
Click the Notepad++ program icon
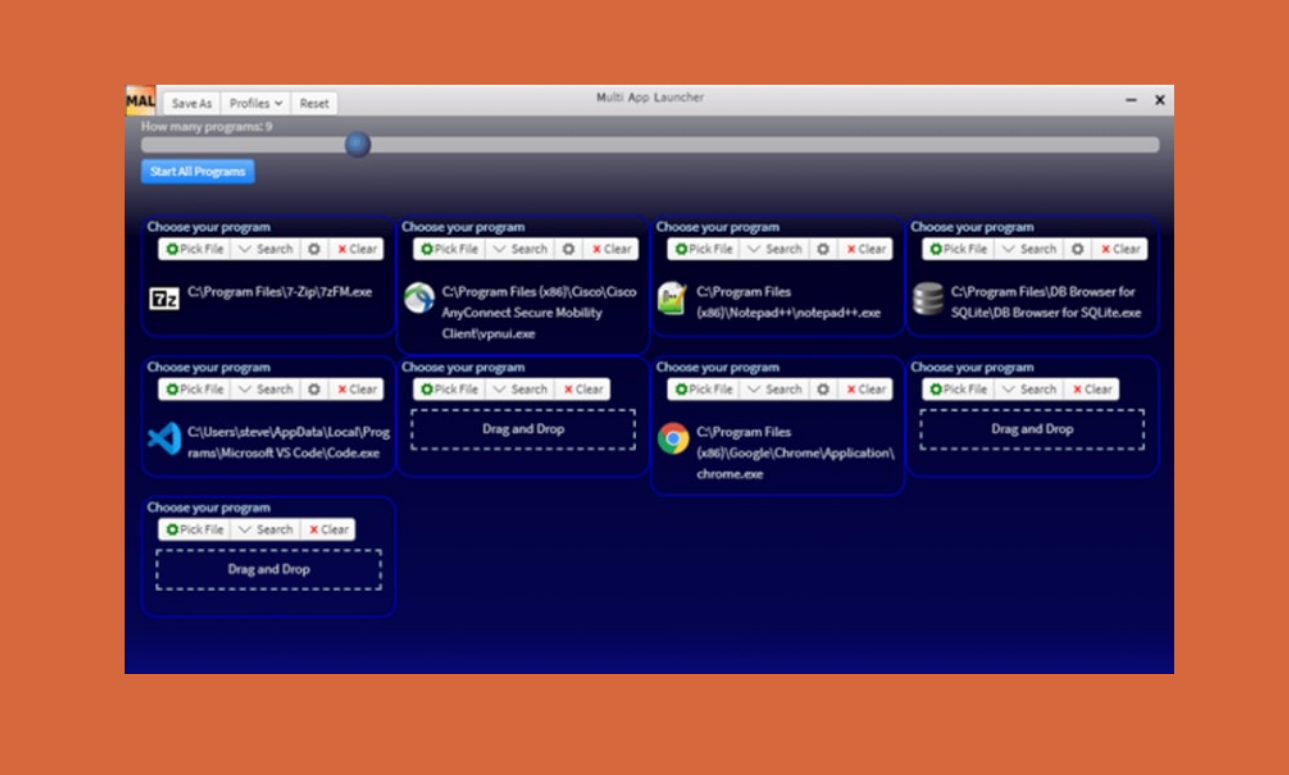673,298
